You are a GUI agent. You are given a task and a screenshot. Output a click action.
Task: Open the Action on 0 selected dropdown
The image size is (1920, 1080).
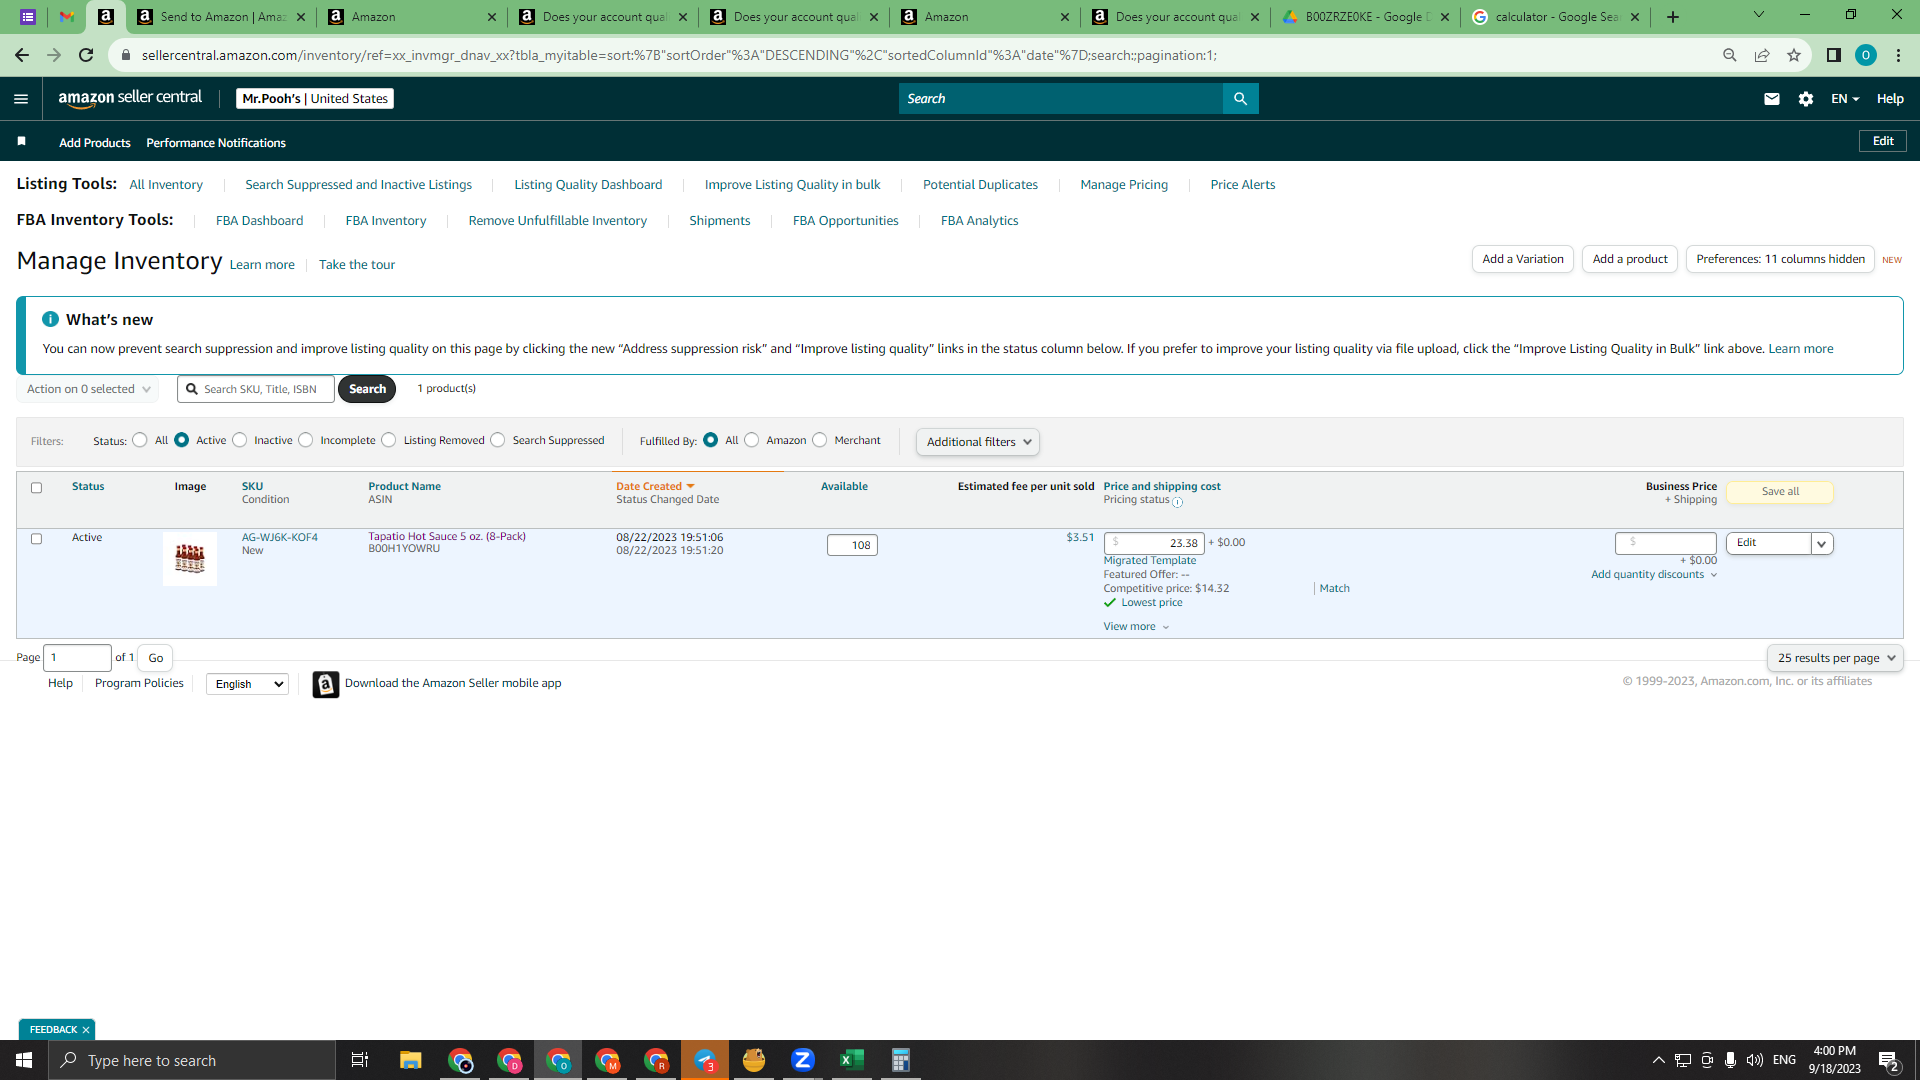(88, 389)
